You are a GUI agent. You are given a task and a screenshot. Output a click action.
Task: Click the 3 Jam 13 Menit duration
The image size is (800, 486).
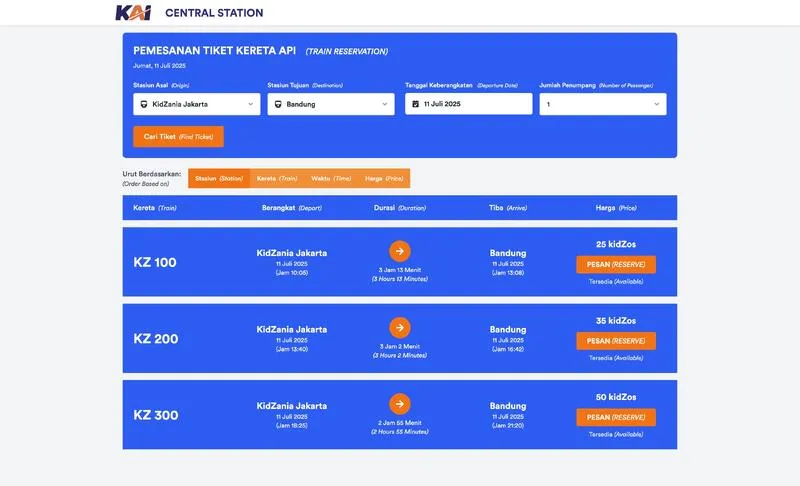[x=399, y=270]
